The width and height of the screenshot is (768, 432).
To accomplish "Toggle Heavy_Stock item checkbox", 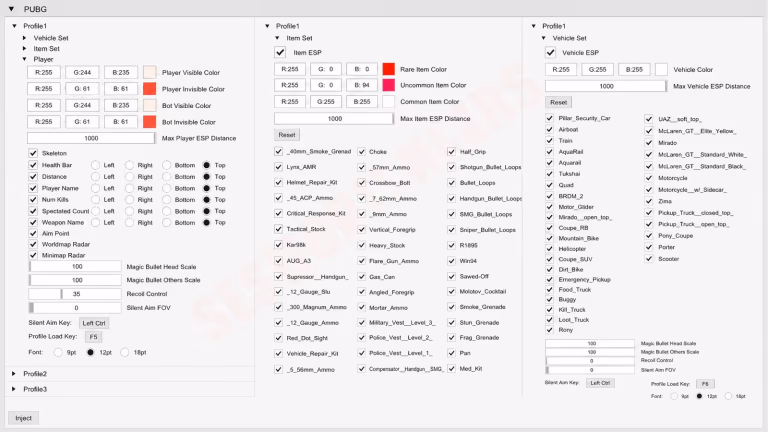I will click(x=361, y=245).
